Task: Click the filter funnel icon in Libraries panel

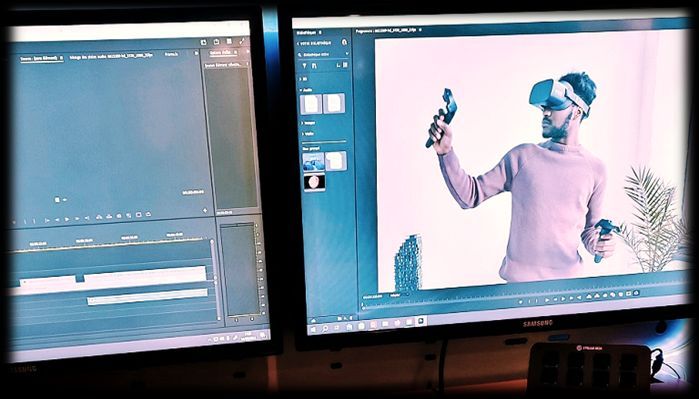Action: pos(305,66)
